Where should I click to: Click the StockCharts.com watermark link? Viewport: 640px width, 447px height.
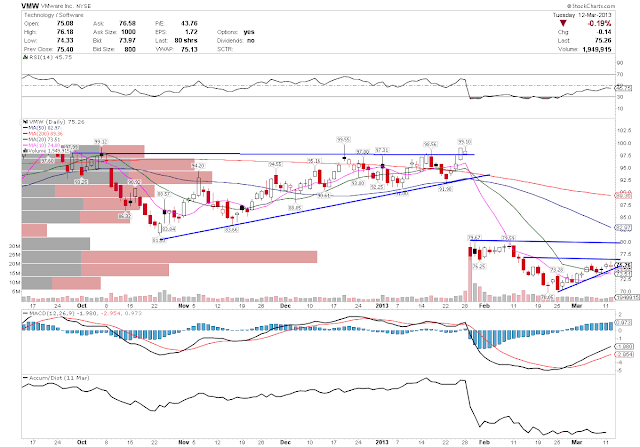(590, 6)
